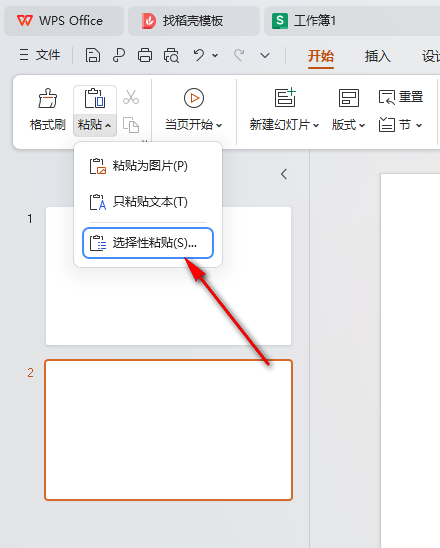Select slide 2 thumbnail in panel
Screen dimensions: 440x548
click(x=168, y=430)
